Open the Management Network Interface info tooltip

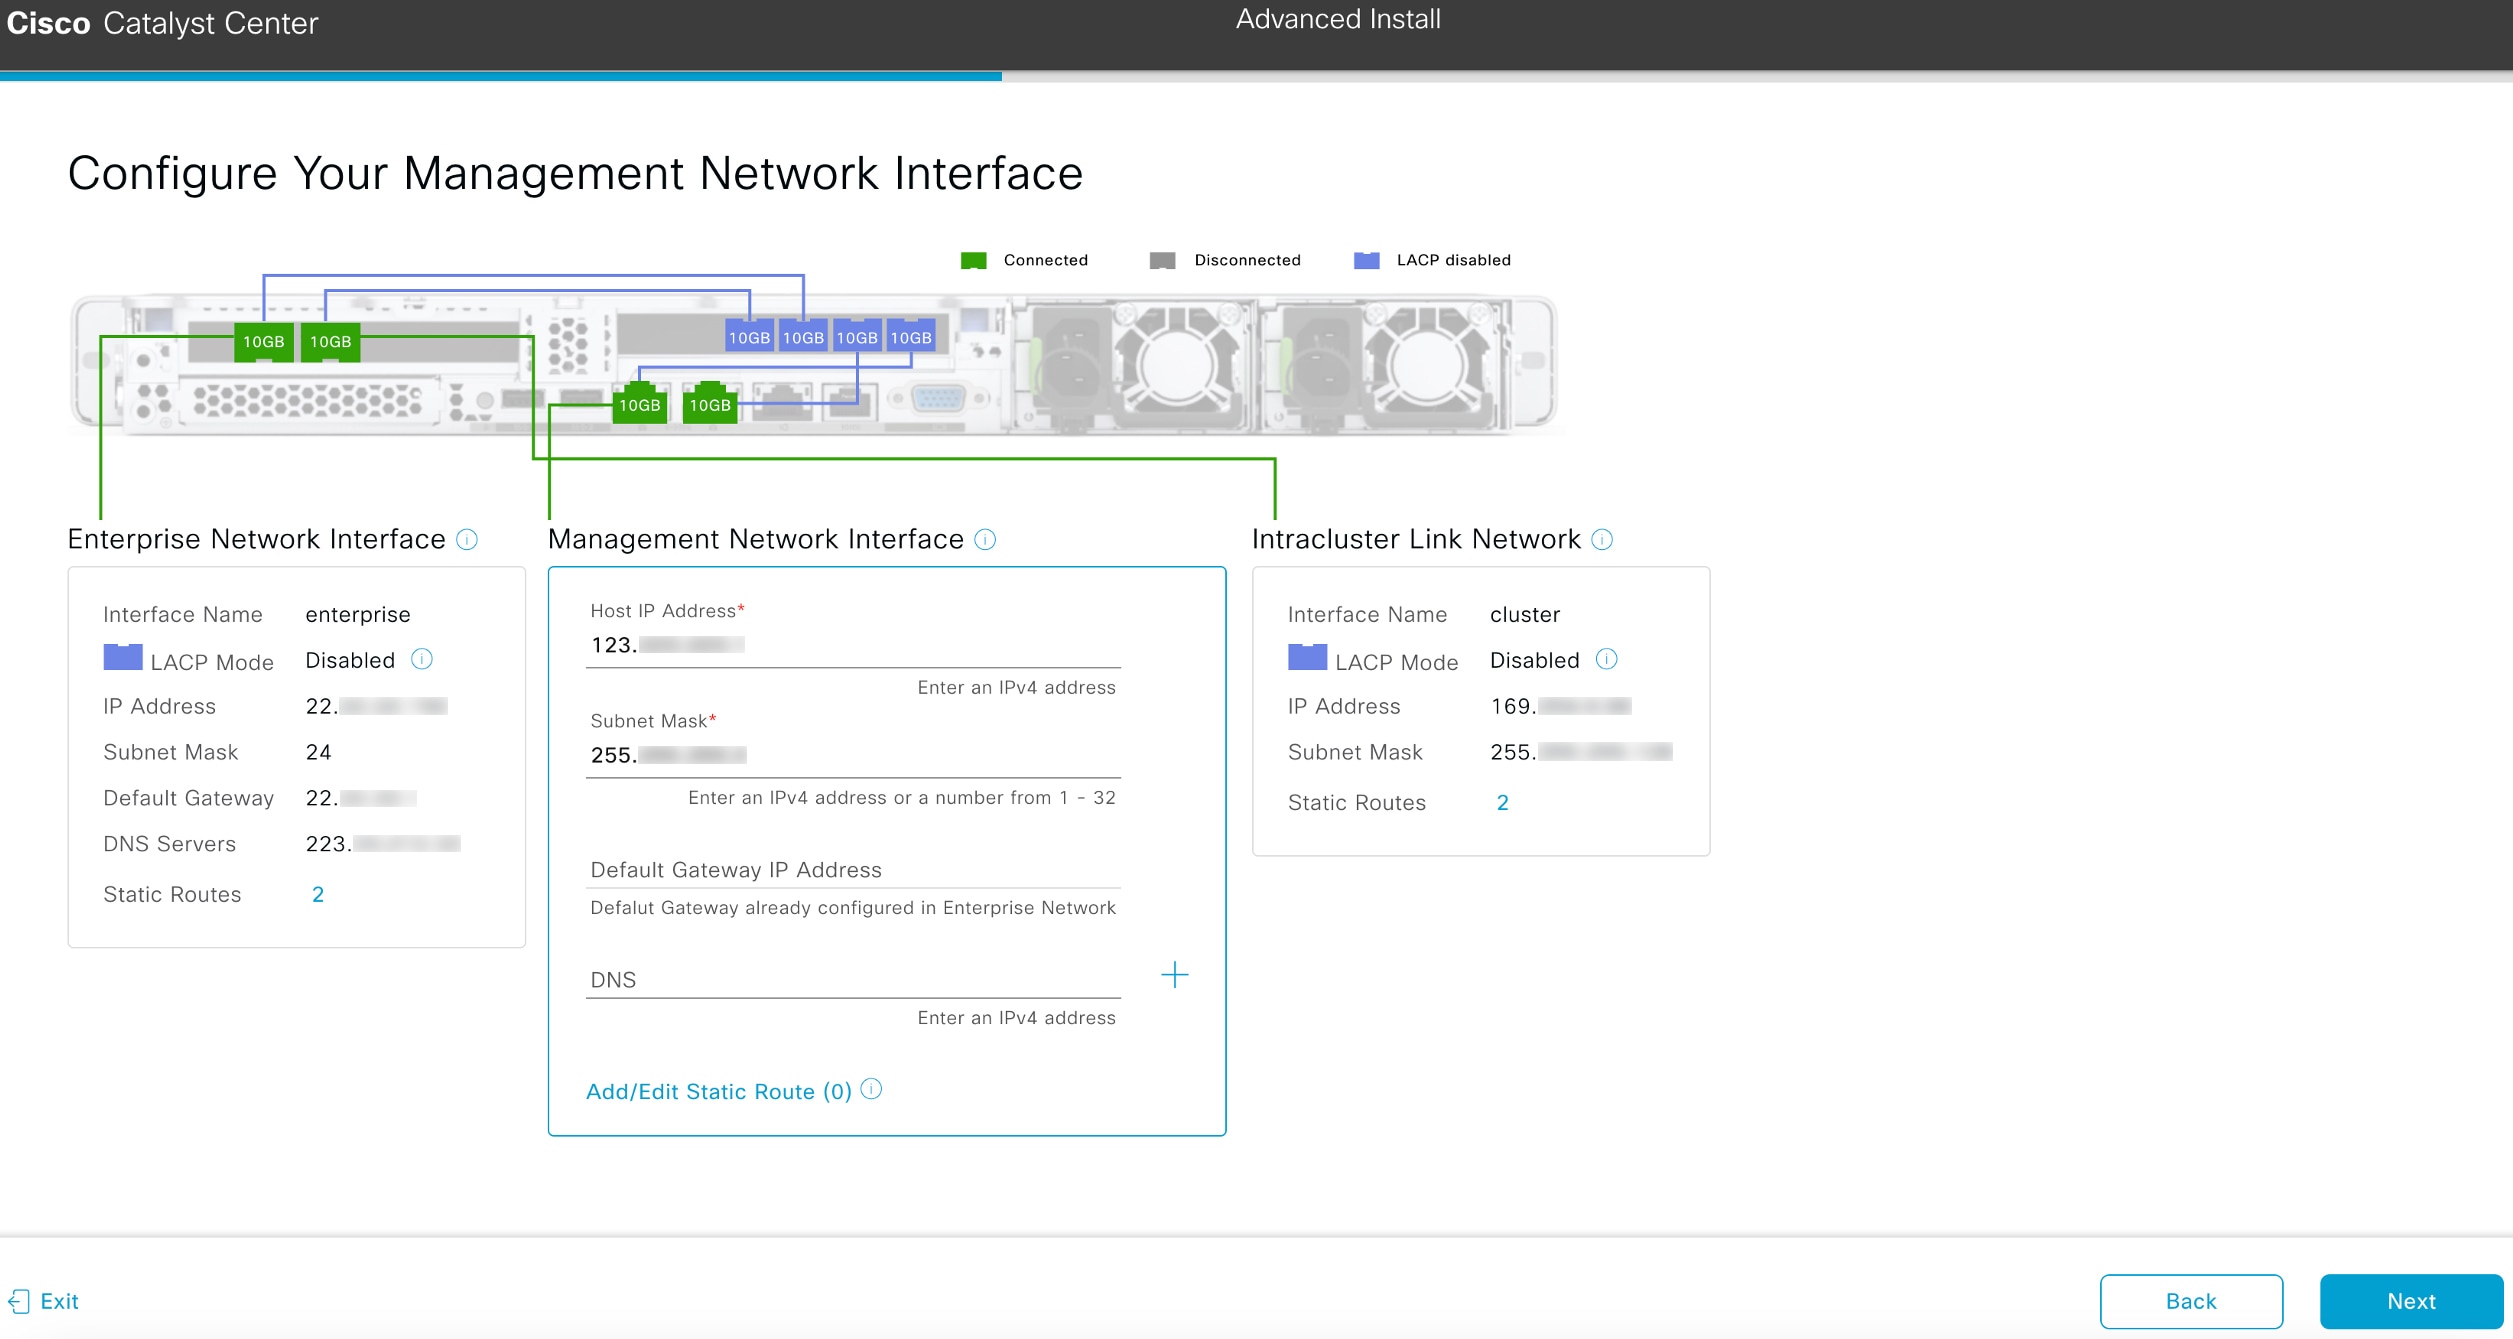pyautogui.click(x=984, y=540)
